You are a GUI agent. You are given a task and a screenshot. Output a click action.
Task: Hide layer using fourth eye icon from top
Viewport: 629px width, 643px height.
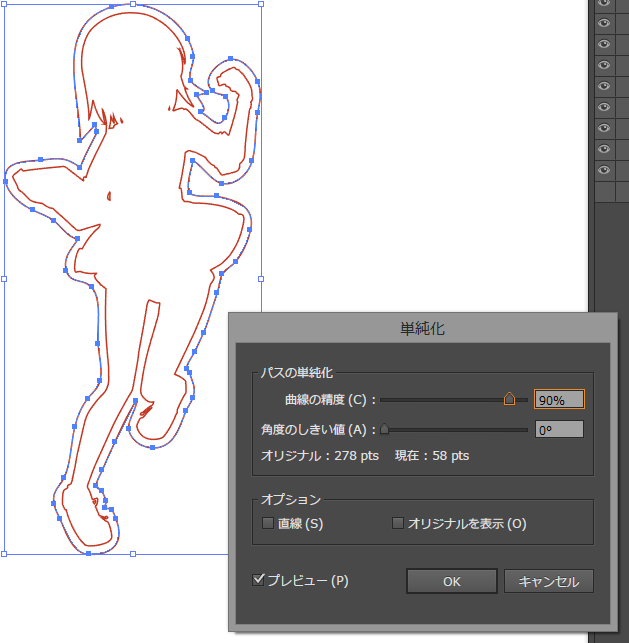pos(604,65)
